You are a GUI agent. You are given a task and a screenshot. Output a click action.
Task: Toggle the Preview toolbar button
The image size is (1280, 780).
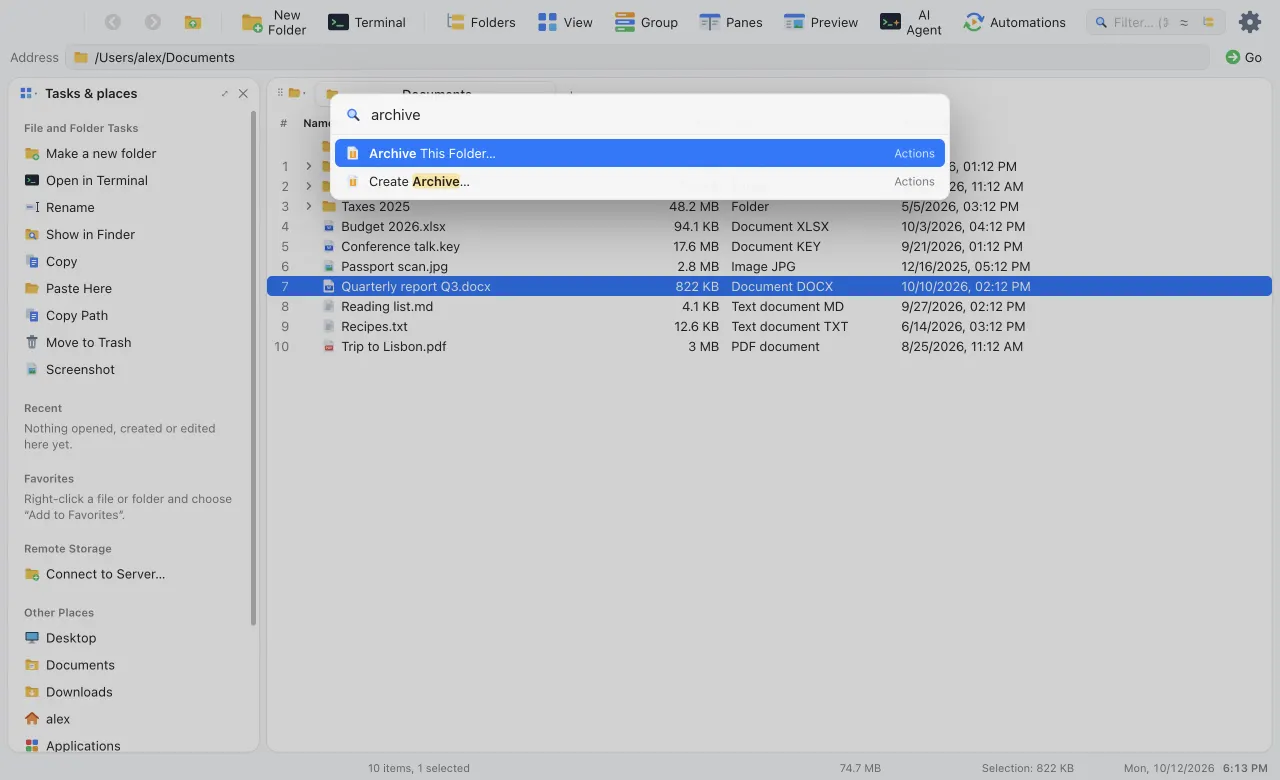(821, 22)
